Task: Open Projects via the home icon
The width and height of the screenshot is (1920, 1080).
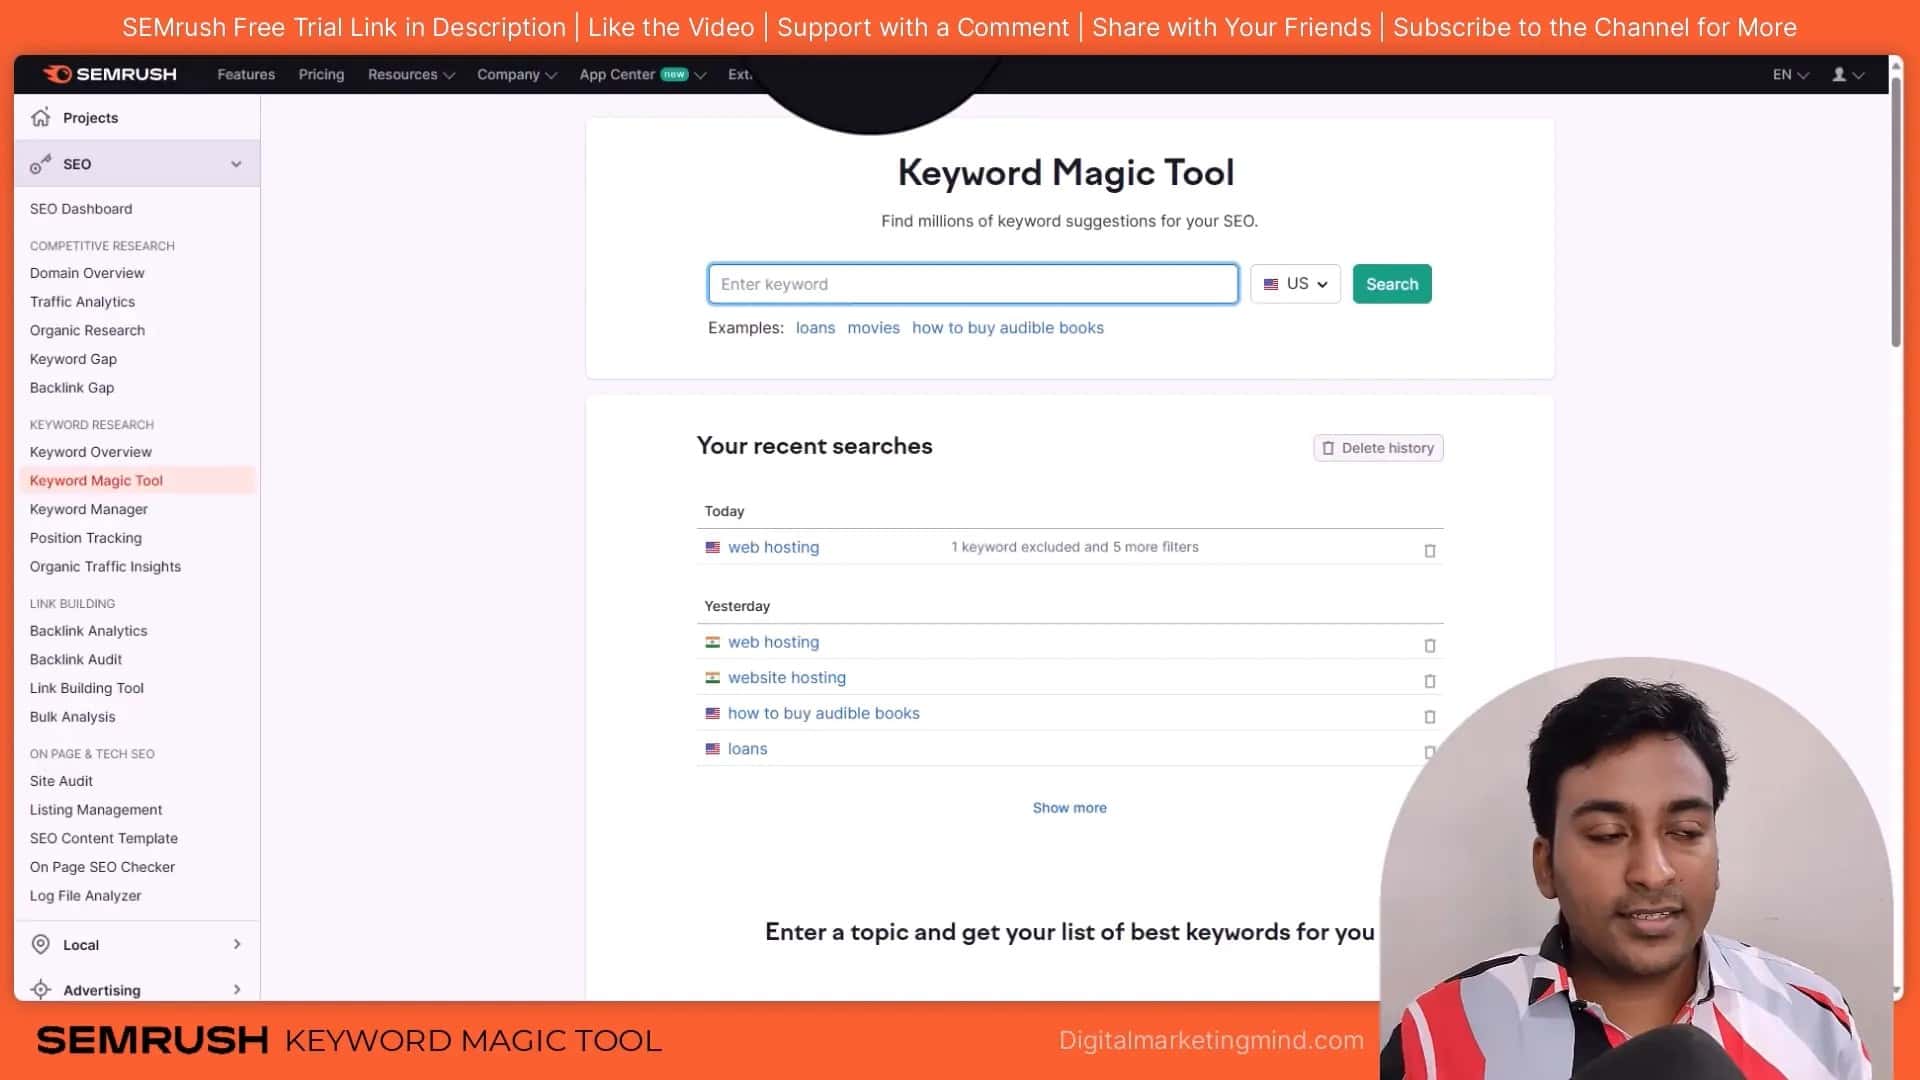Action: tap(40, 117)
